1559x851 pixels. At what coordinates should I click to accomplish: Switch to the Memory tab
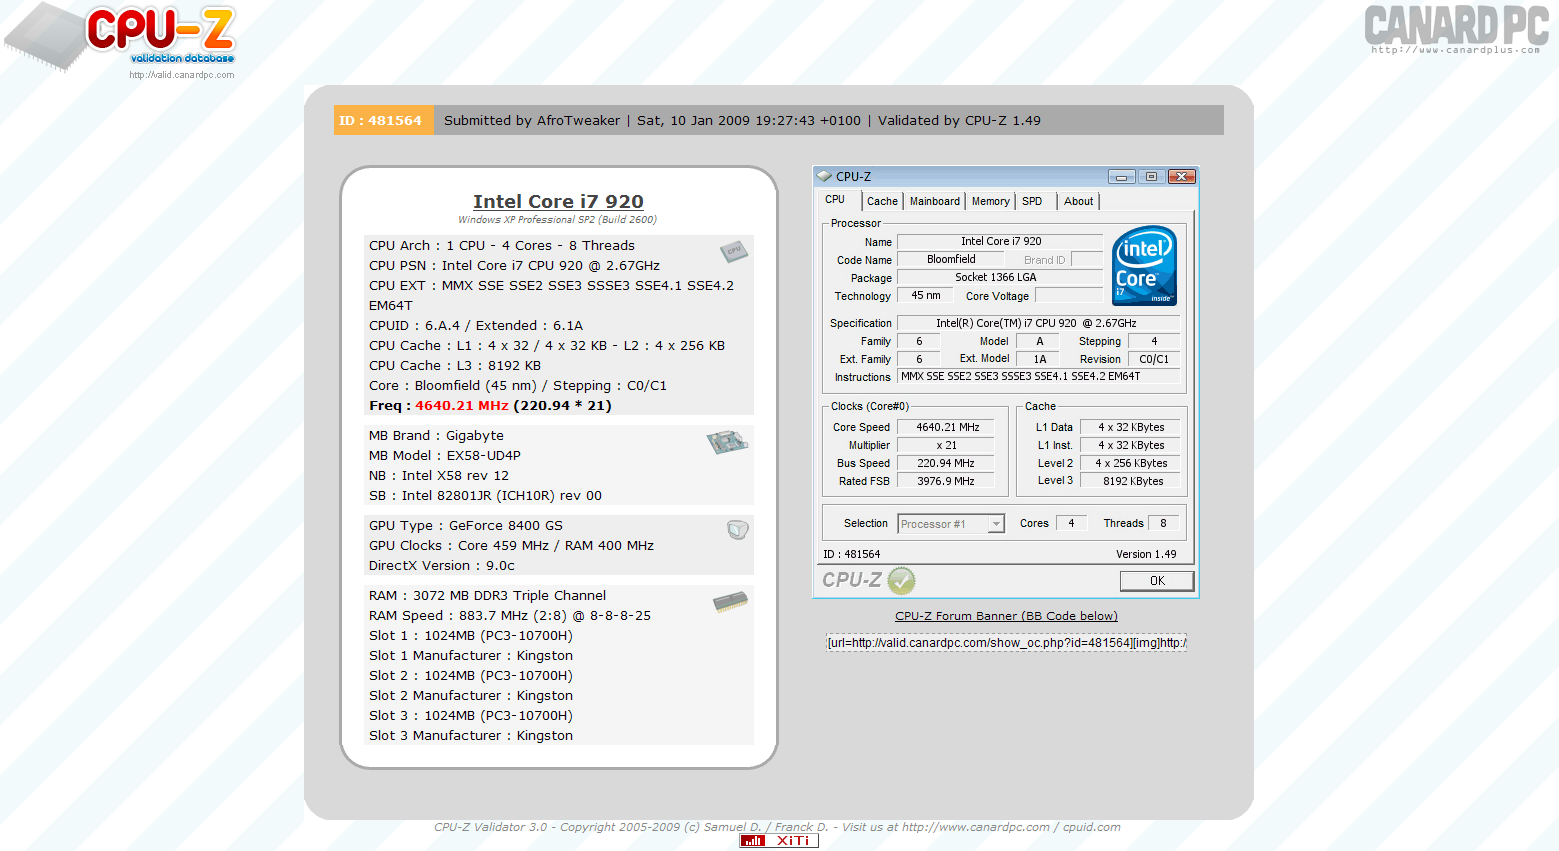(991, 201)
